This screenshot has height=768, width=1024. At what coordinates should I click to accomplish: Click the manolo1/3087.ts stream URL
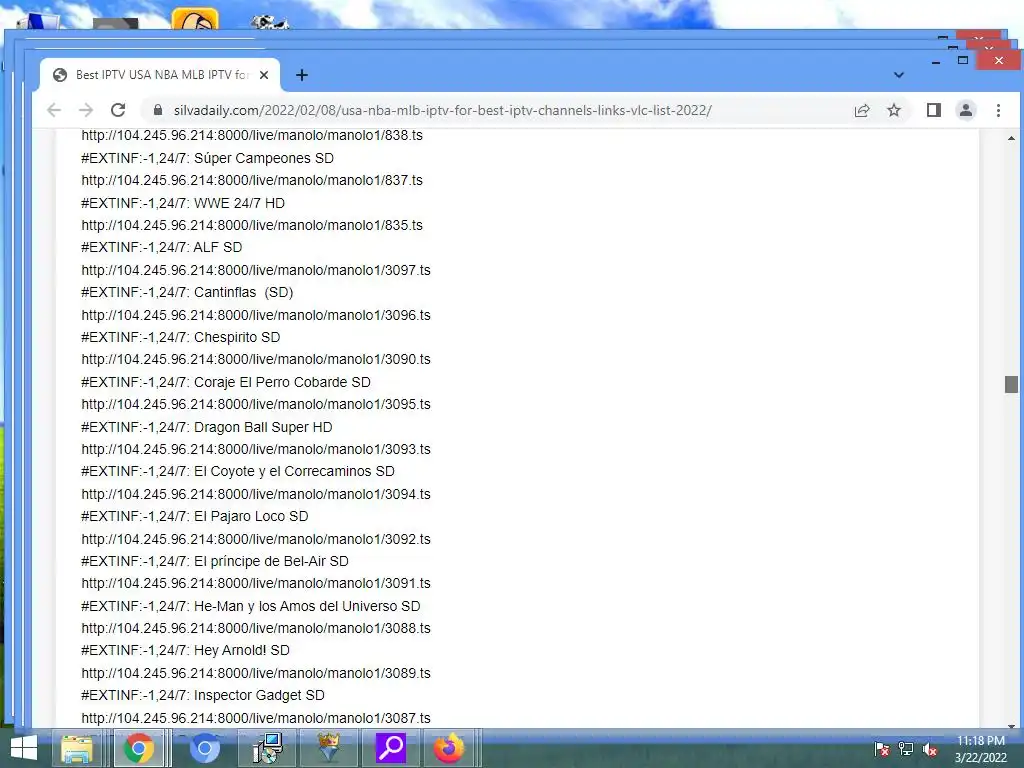[256, 718]
